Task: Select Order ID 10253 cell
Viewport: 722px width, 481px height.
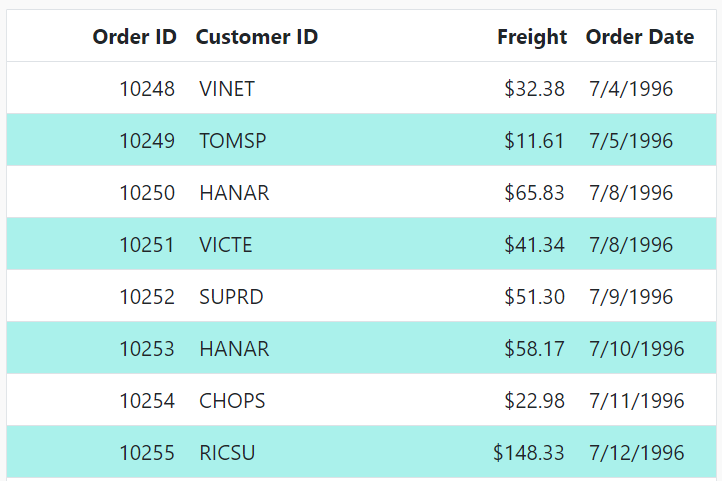Action: (147, 349)
